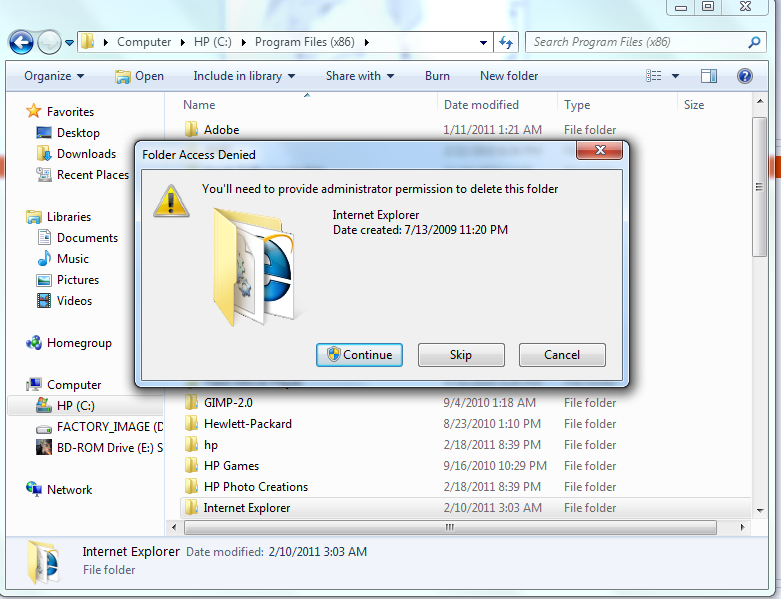Close the Folder Access Denied dialog
The height and width of the screenshot is (599, 781).
(599, 150)
